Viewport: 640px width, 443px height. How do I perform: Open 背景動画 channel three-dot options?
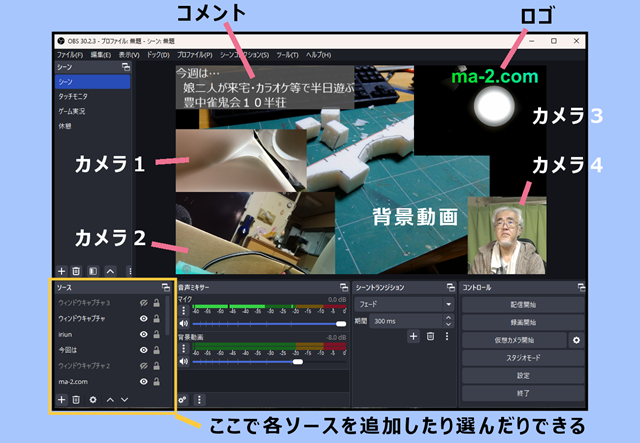[184, 348]
